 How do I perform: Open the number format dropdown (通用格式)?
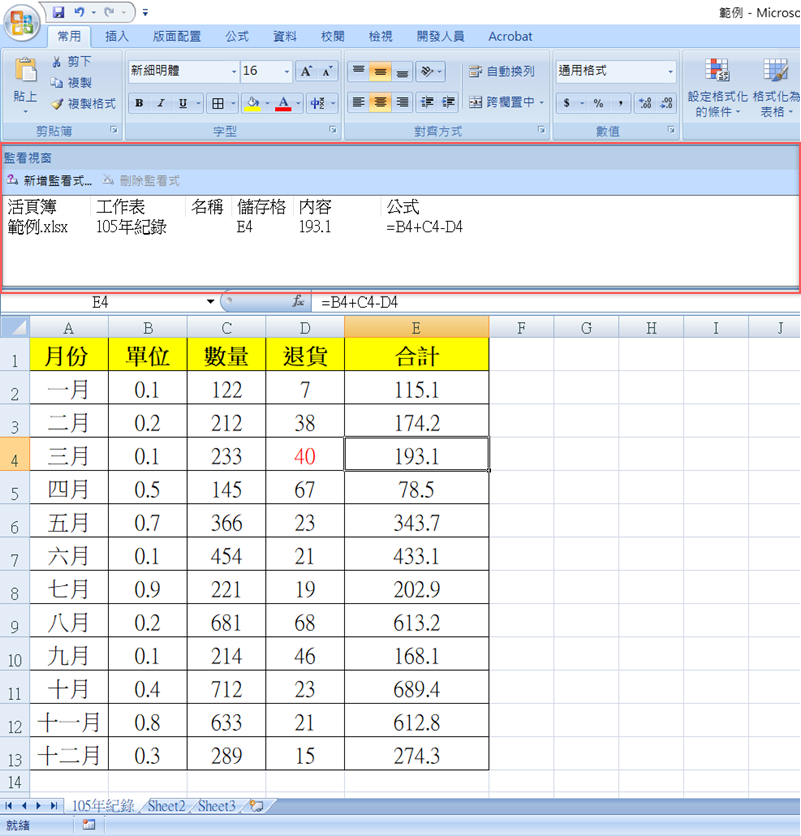click(670, 71)
